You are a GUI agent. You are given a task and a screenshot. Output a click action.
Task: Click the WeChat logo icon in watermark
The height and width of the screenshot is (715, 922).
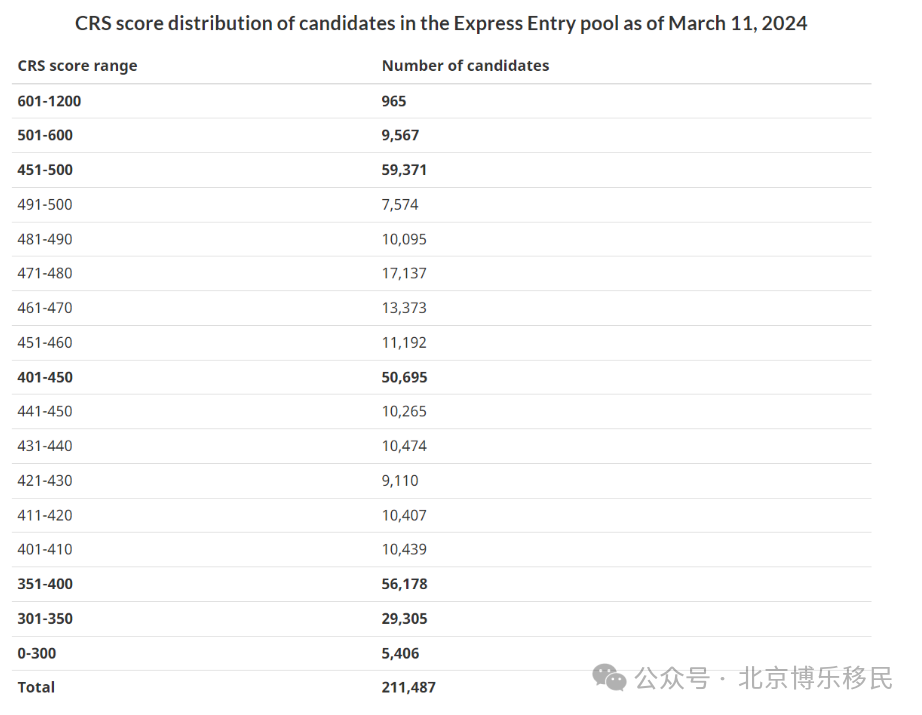609,677
